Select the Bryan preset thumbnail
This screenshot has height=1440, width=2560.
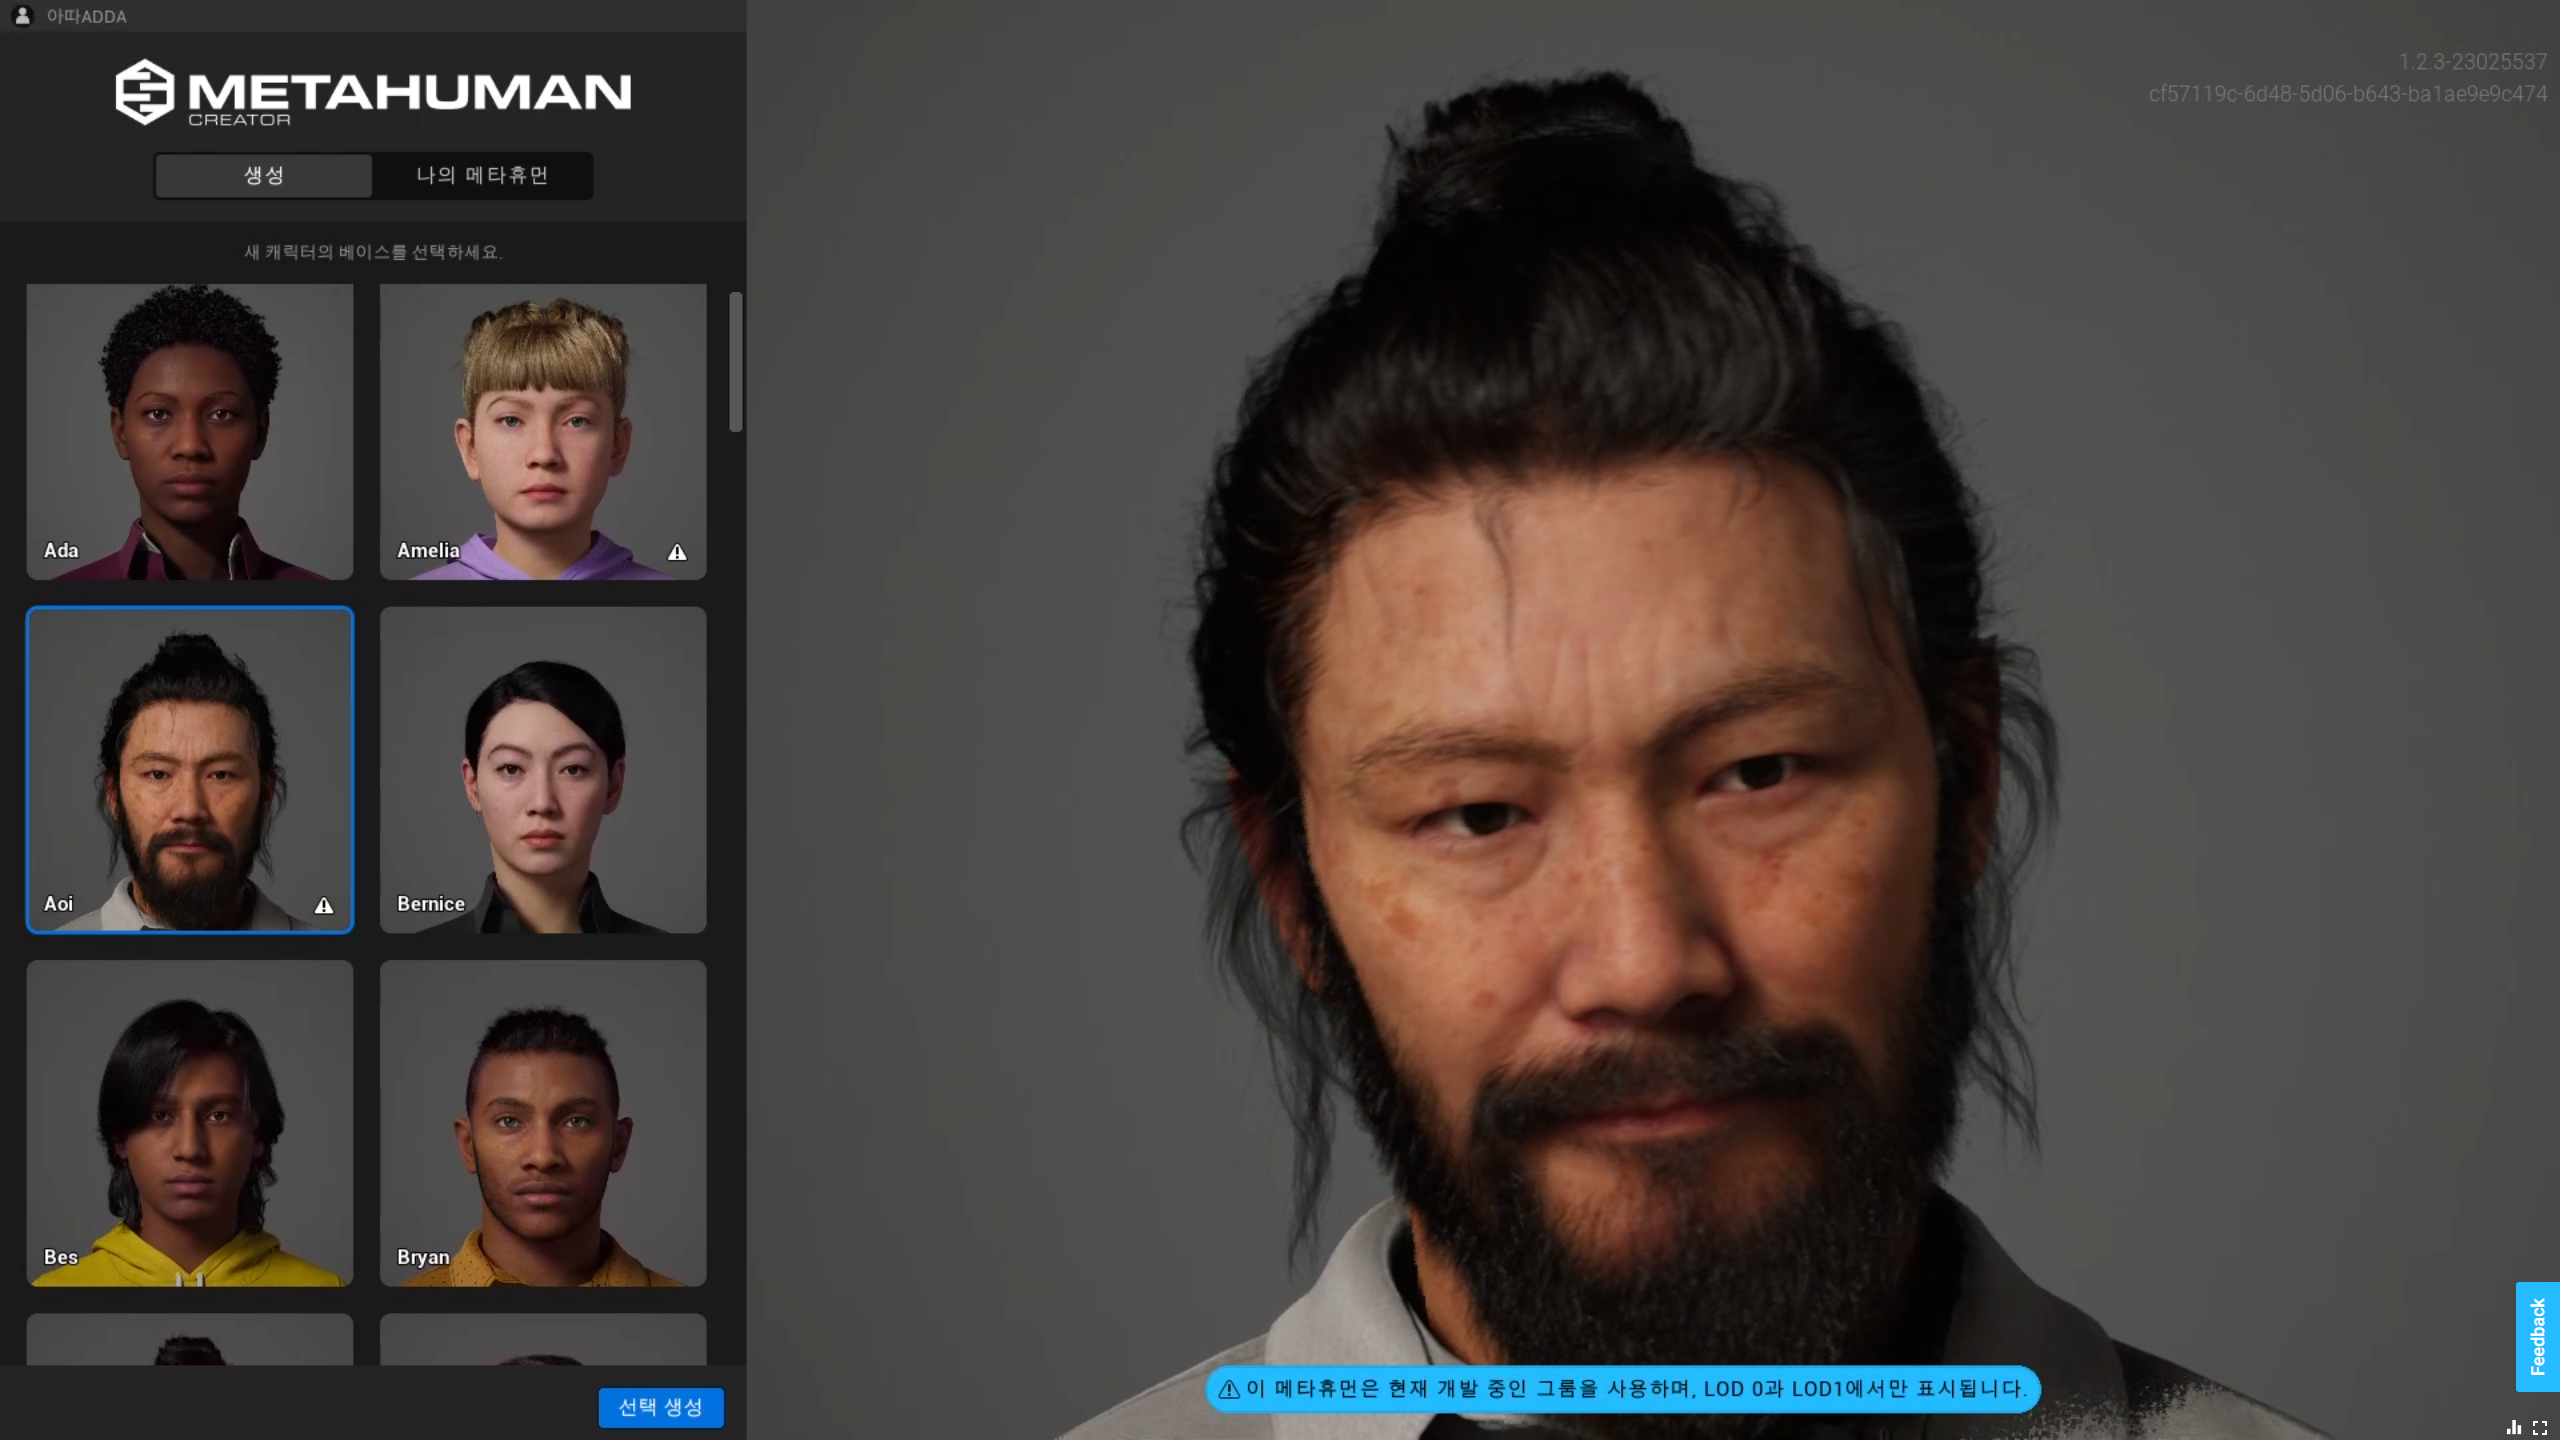[x=543, y=1123]
